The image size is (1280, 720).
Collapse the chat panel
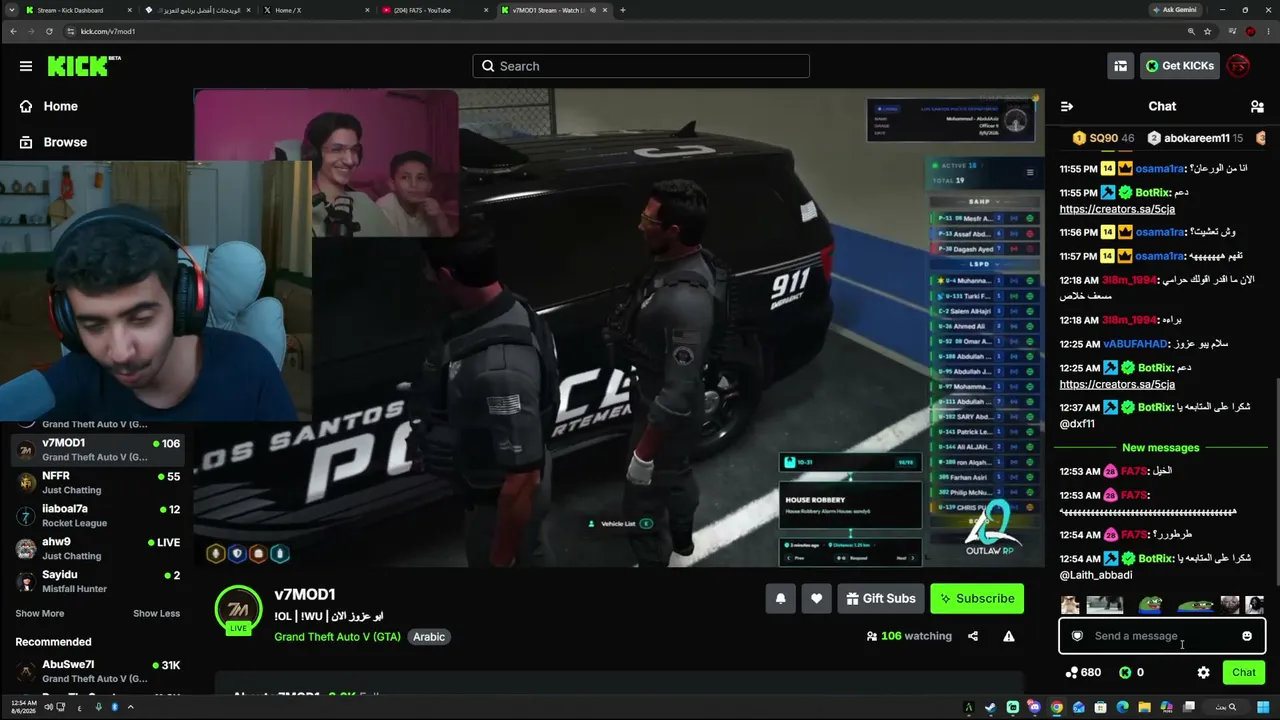click(1067, 106)
